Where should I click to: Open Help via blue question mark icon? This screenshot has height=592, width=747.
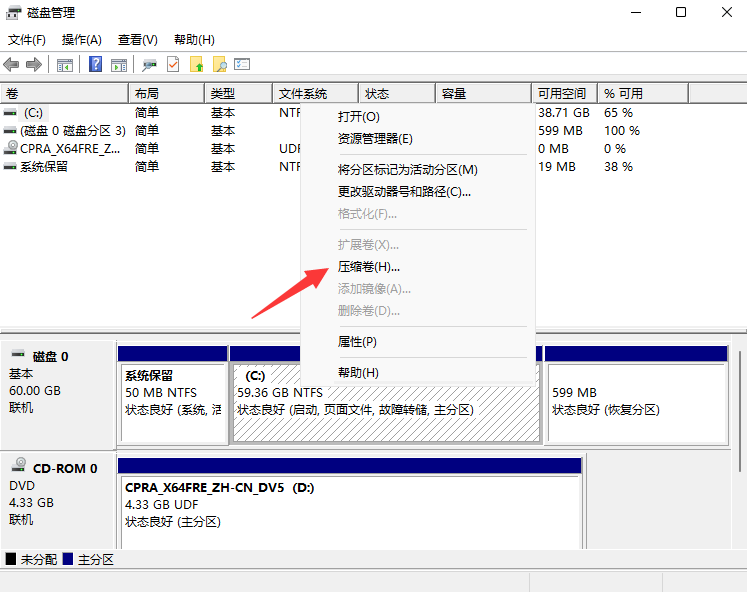tap(96, 65)
